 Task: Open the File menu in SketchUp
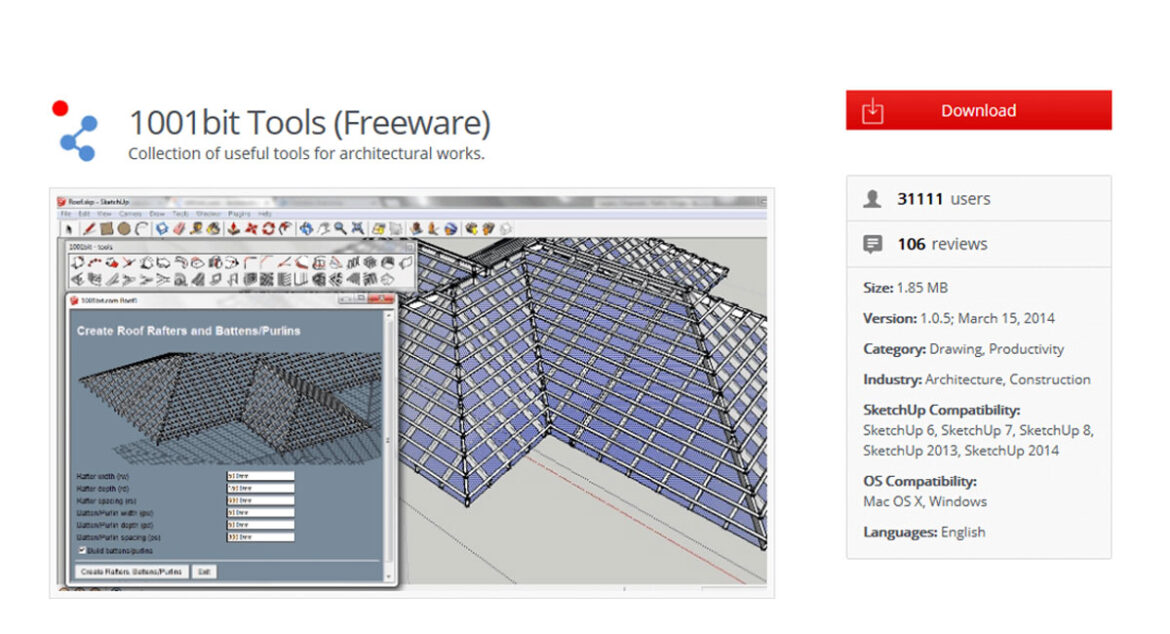pos(66,214)
